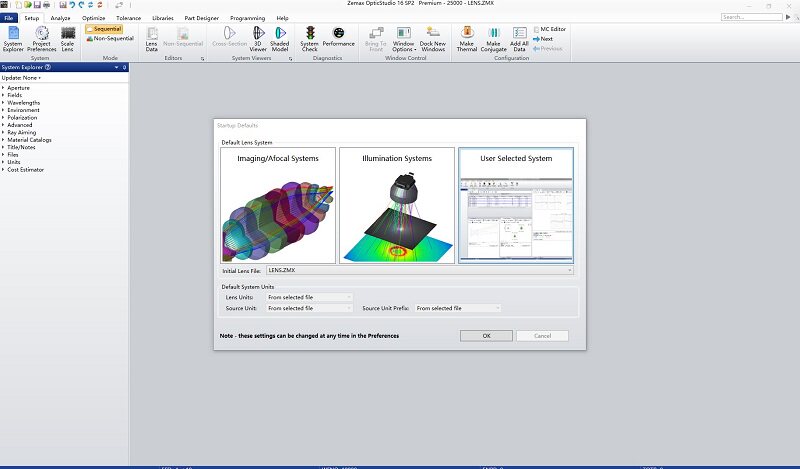Open System Viewers group dialog launcher
The image size is (800, 469).
[290, 59]
